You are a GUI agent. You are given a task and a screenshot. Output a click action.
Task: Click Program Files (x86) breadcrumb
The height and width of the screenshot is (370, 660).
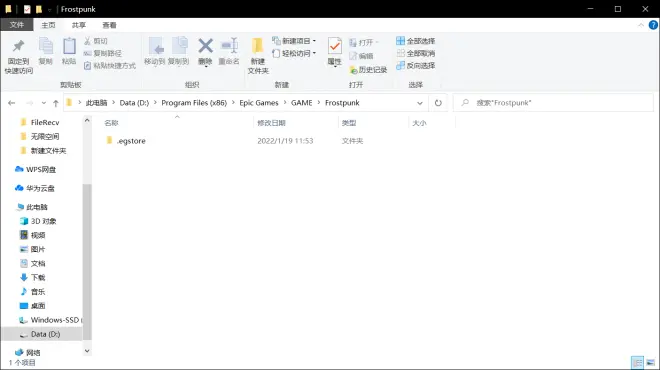(194, 103)
